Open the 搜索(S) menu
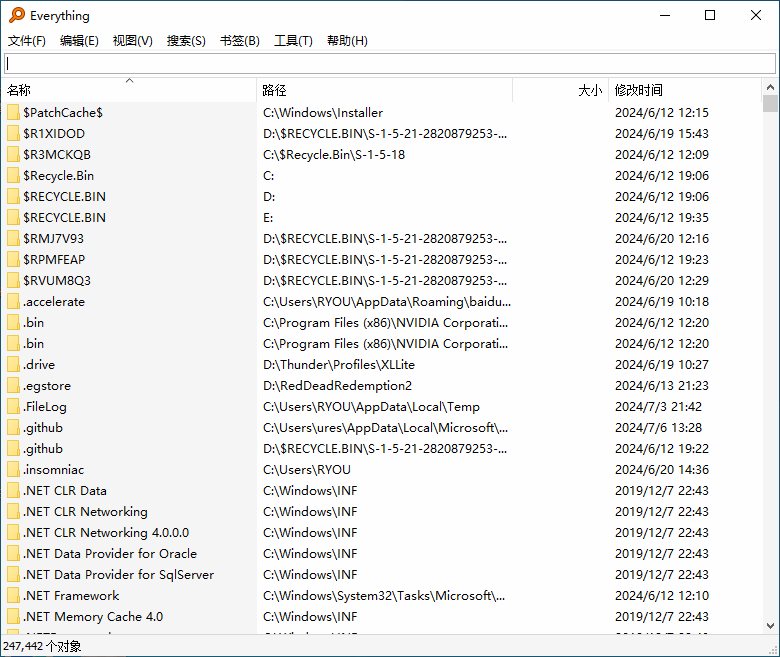This screenshot has width=780, height=657. pyautogui.click(x=186, y=41)
